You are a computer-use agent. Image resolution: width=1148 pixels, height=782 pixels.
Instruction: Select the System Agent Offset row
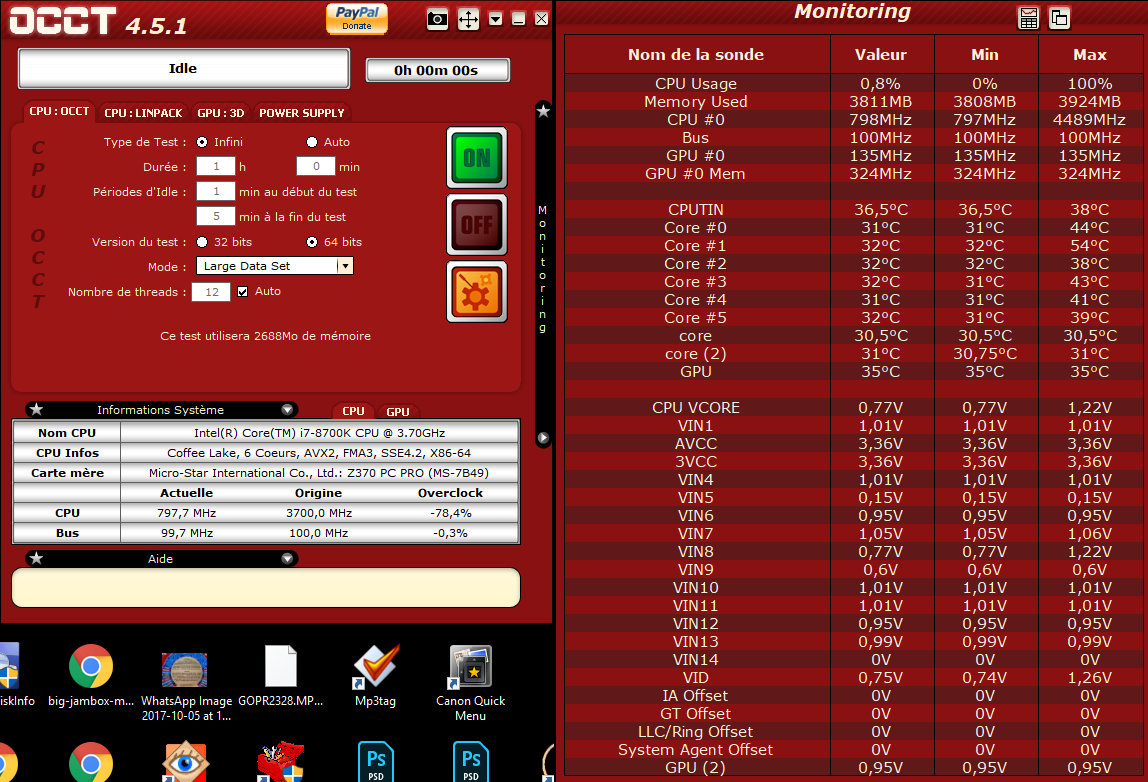854,749
